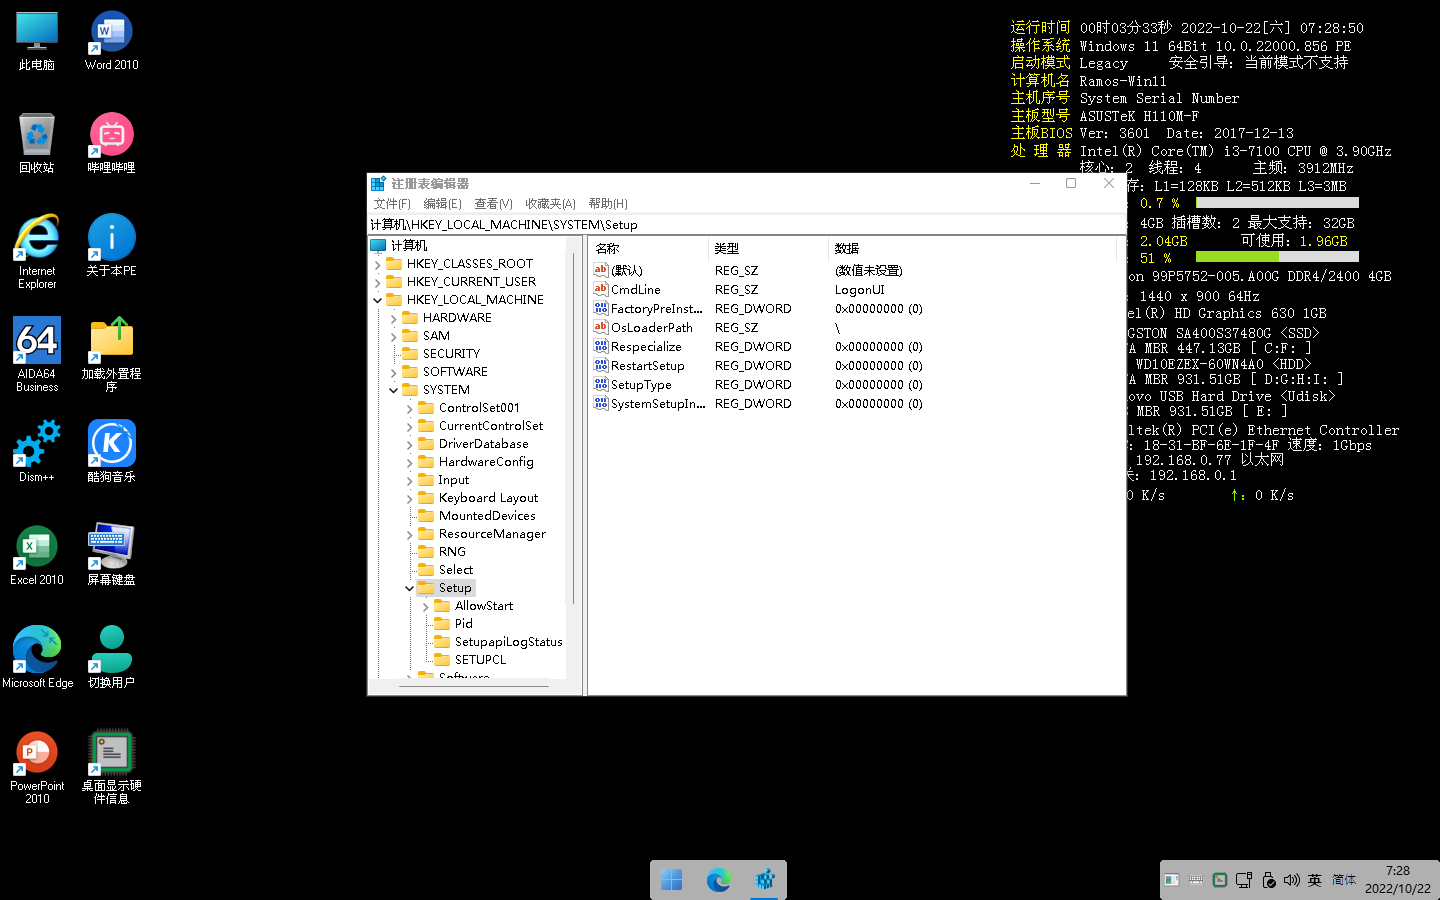Image resolution: width=1440 pixels, height=900 pixels.
Task: Open the 此电脑 desktop icon
Action: pos(37,41)
